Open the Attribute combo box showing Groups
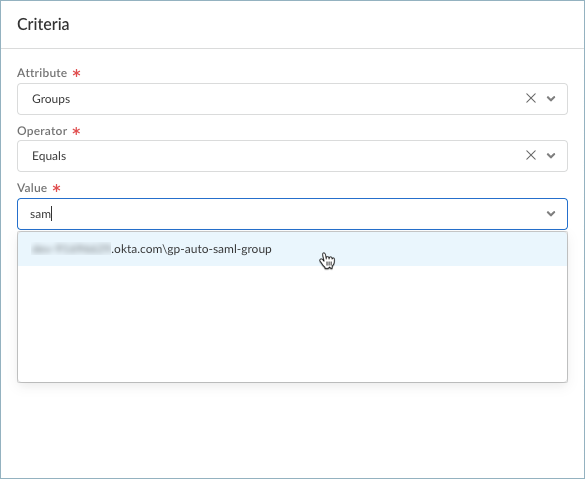This screenshot has width=585, height=479. click(x=292, y=99)
